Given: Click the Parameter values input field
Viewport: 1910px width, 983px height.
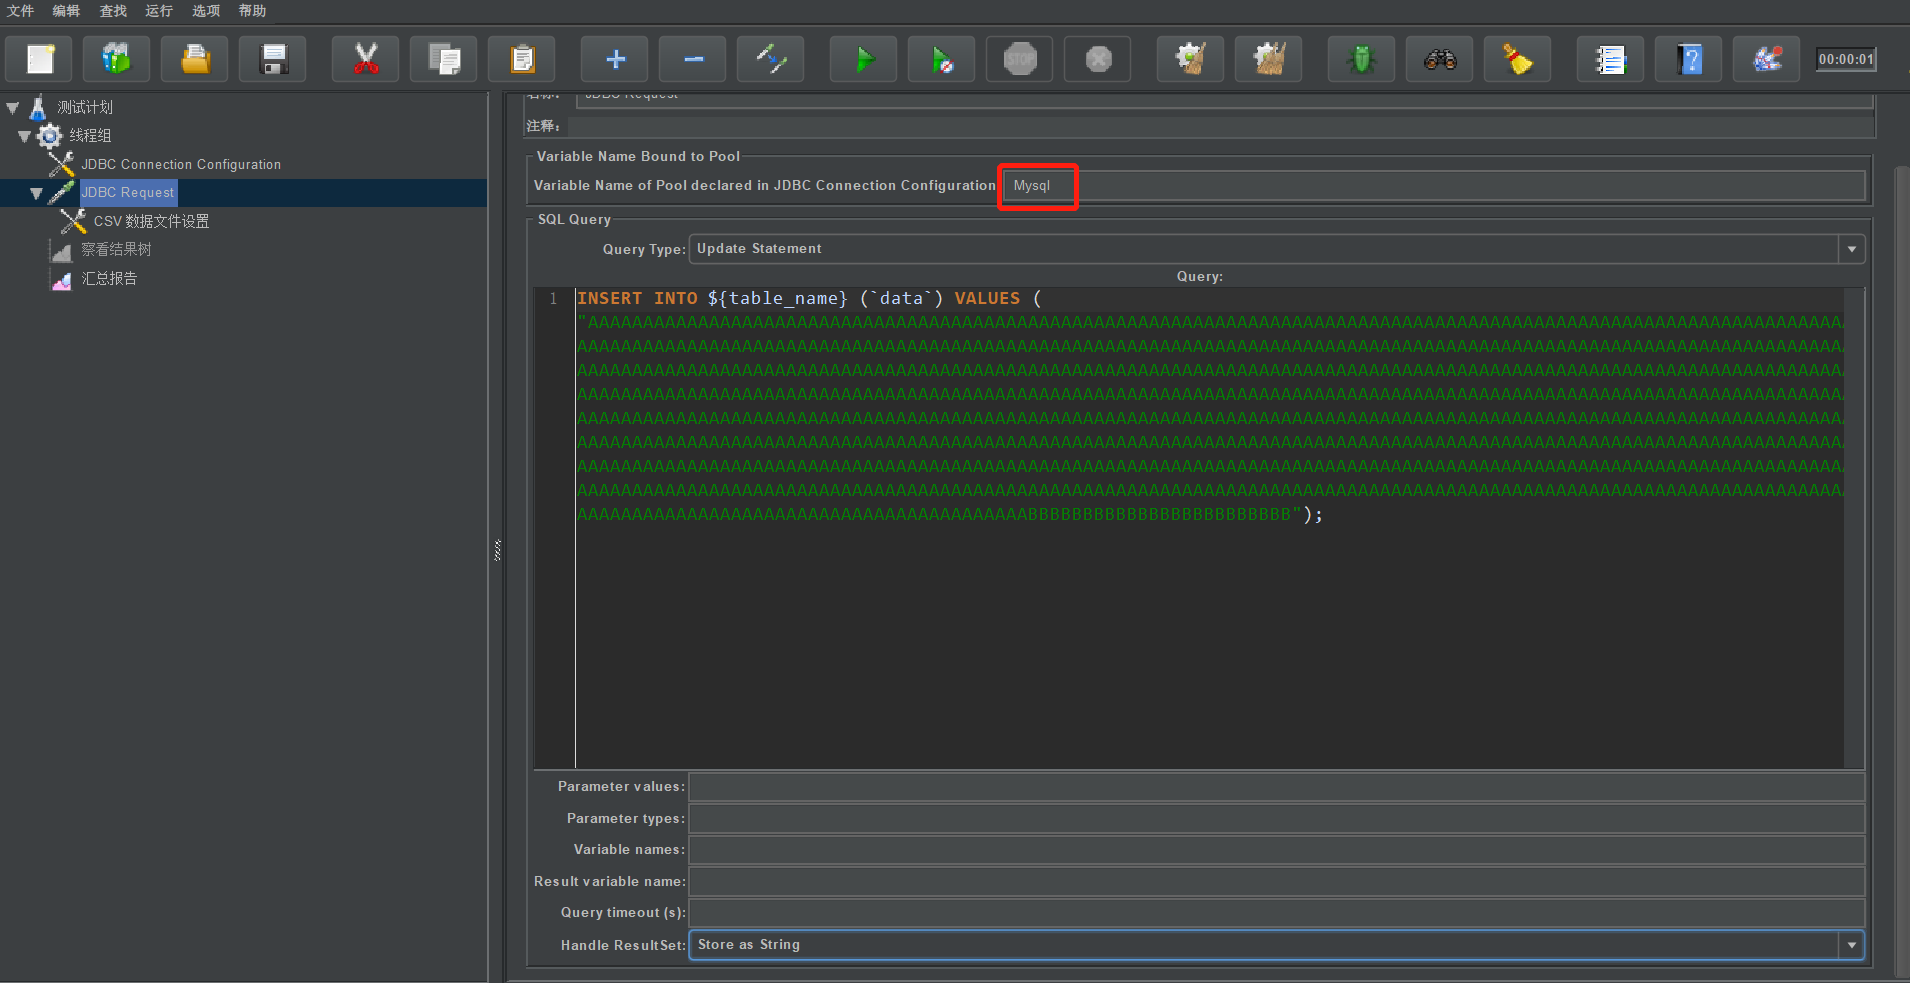Looking at the screenshot, I should pos(1275,787).
